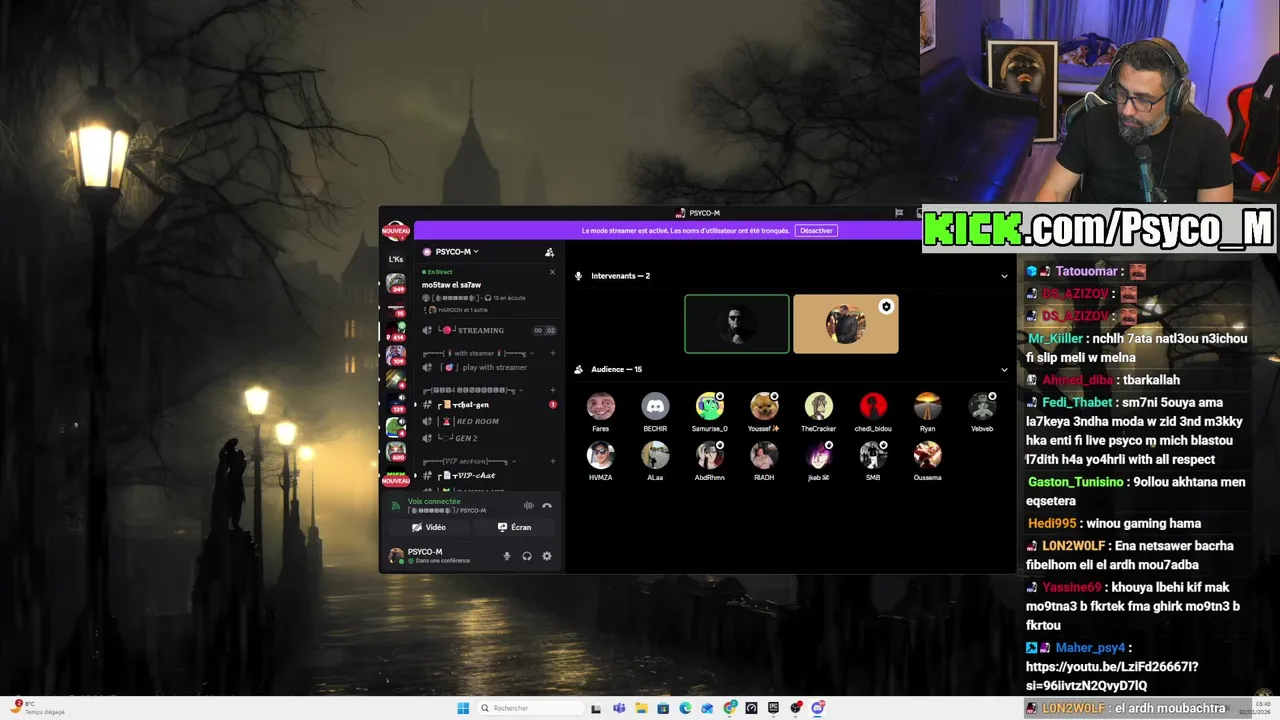The image size is (1280, 720).
Task: Disconnect from voice with hang-up icon
Action: pyautogui.click(x=547, y=506)
